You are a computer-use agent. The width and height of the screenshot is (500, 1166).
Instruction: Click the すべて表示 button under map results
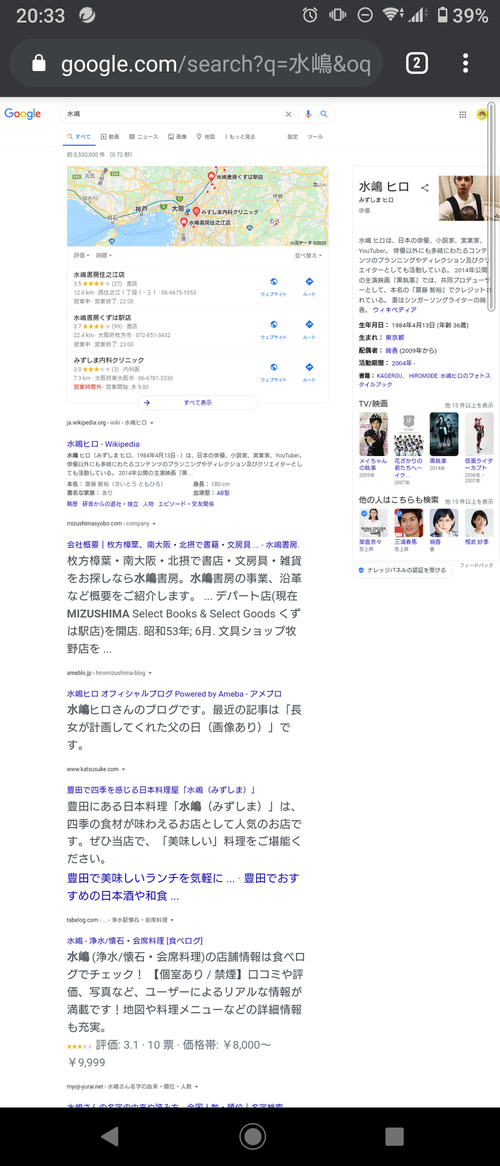197,402
